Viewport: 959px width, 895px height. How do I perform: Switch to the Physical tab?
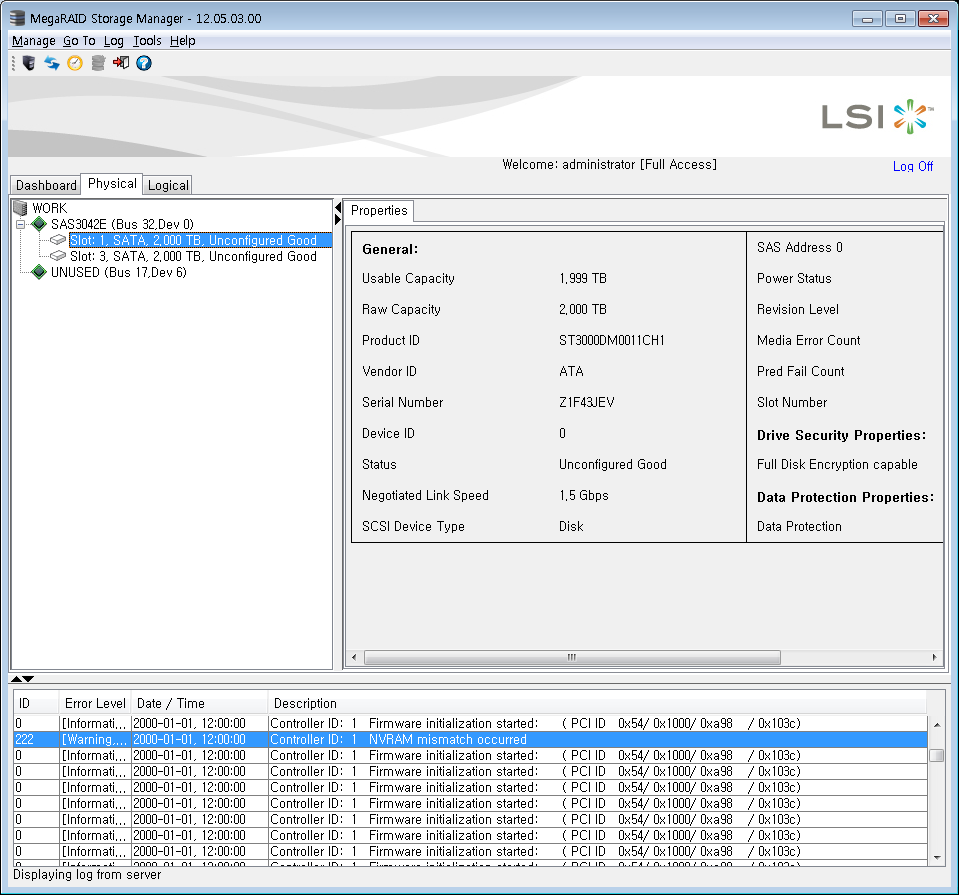pyautogui.click(x=112, y=184)
